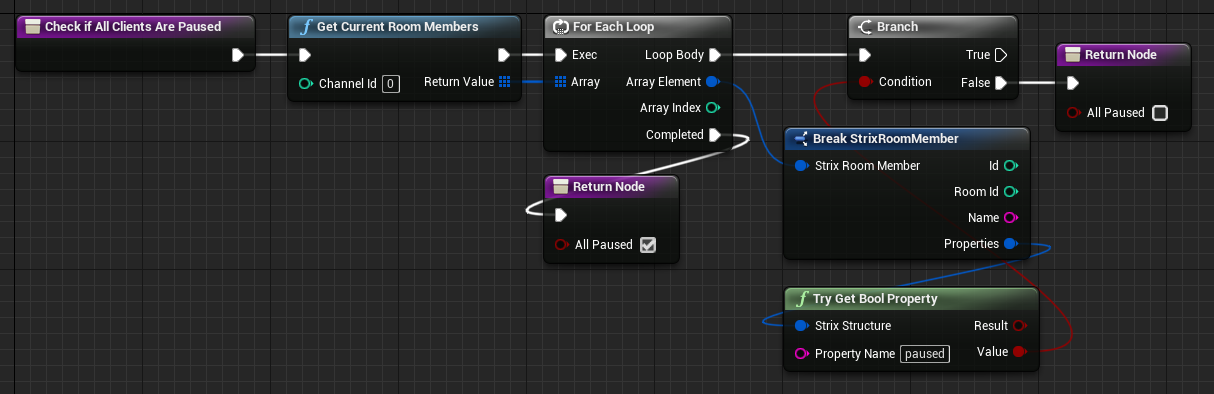Click the Check if All Clients Are Paused exec output pin
Screen dimensions: 1214x394
(238, 55)
